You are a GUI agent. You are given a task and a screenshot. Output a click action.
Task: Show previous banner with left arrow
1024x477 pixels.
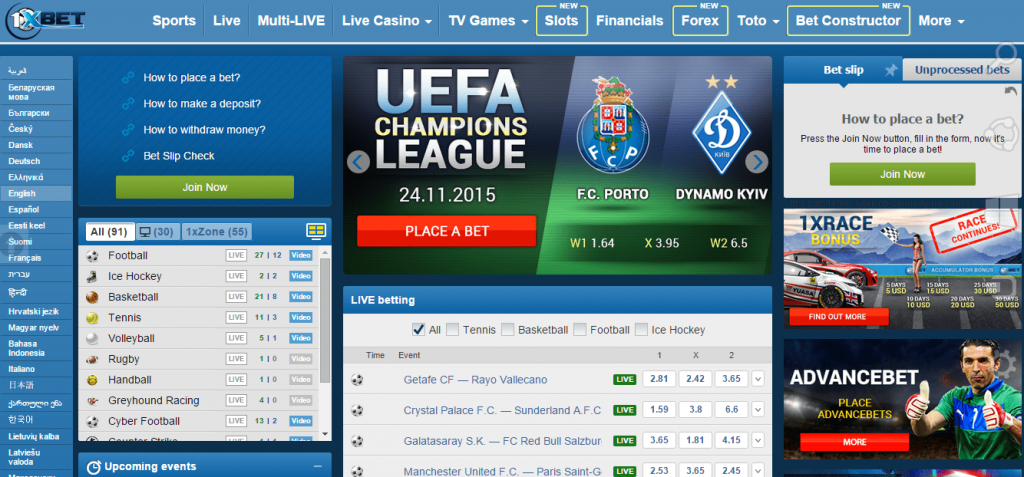click(x=359, y=161)
